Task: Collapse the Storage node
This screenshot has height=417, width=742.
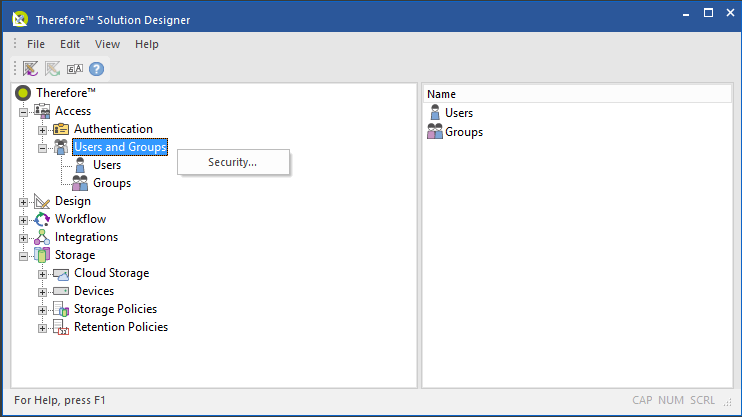Action: pos(23,256)
